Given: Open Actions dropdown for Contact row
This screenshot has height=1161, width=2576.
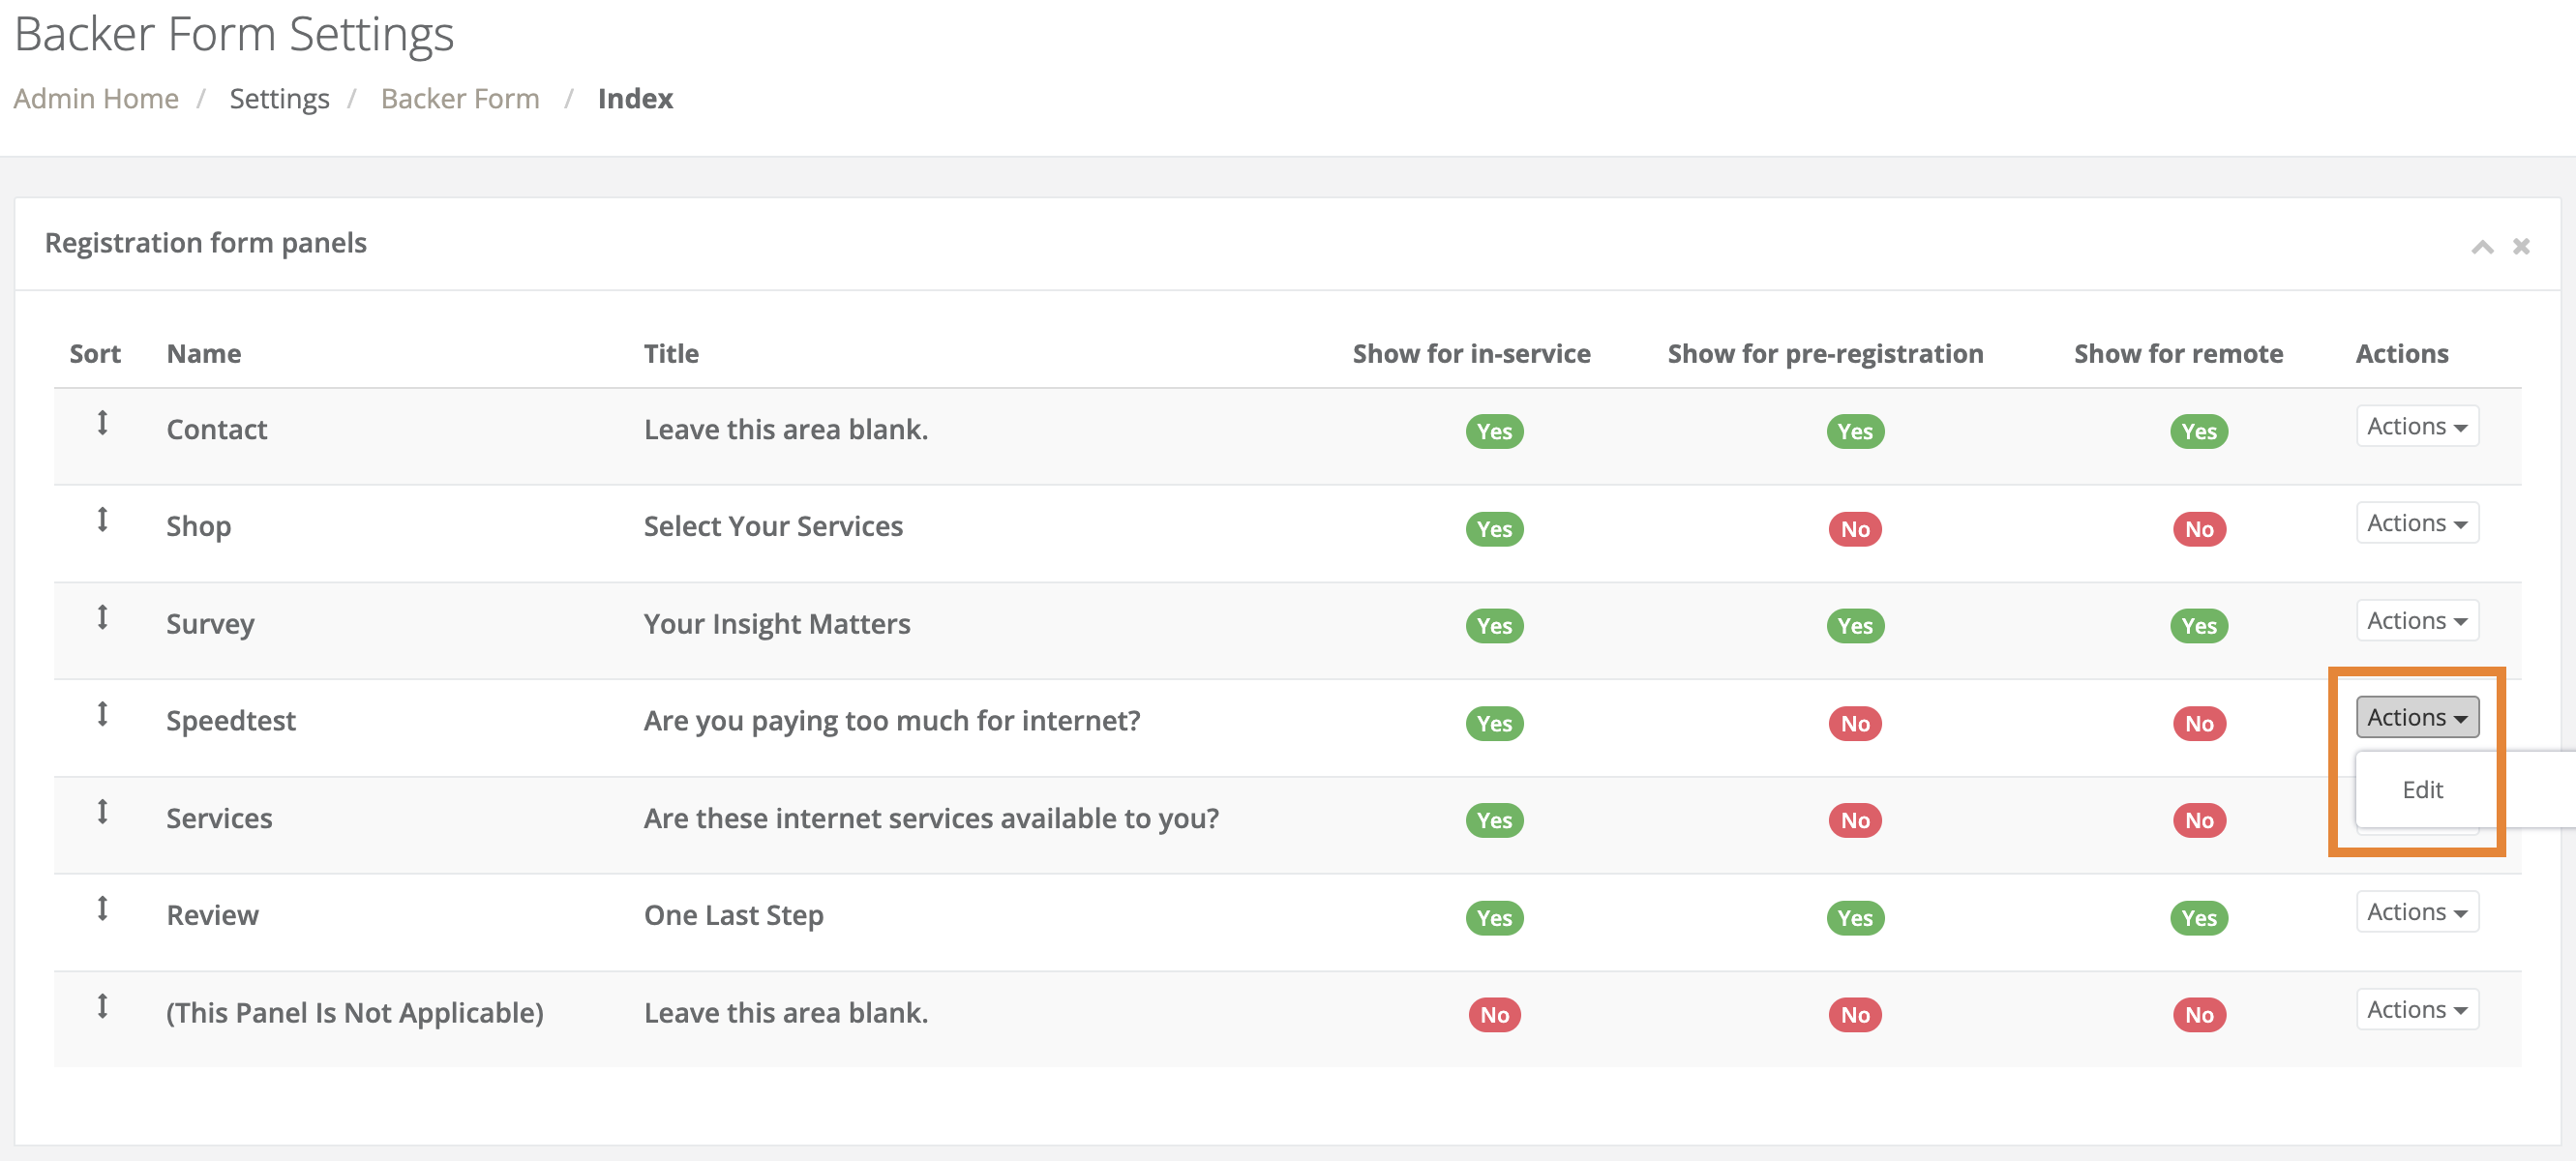Looking at the screenshot, I should (x=2416, y=427).
